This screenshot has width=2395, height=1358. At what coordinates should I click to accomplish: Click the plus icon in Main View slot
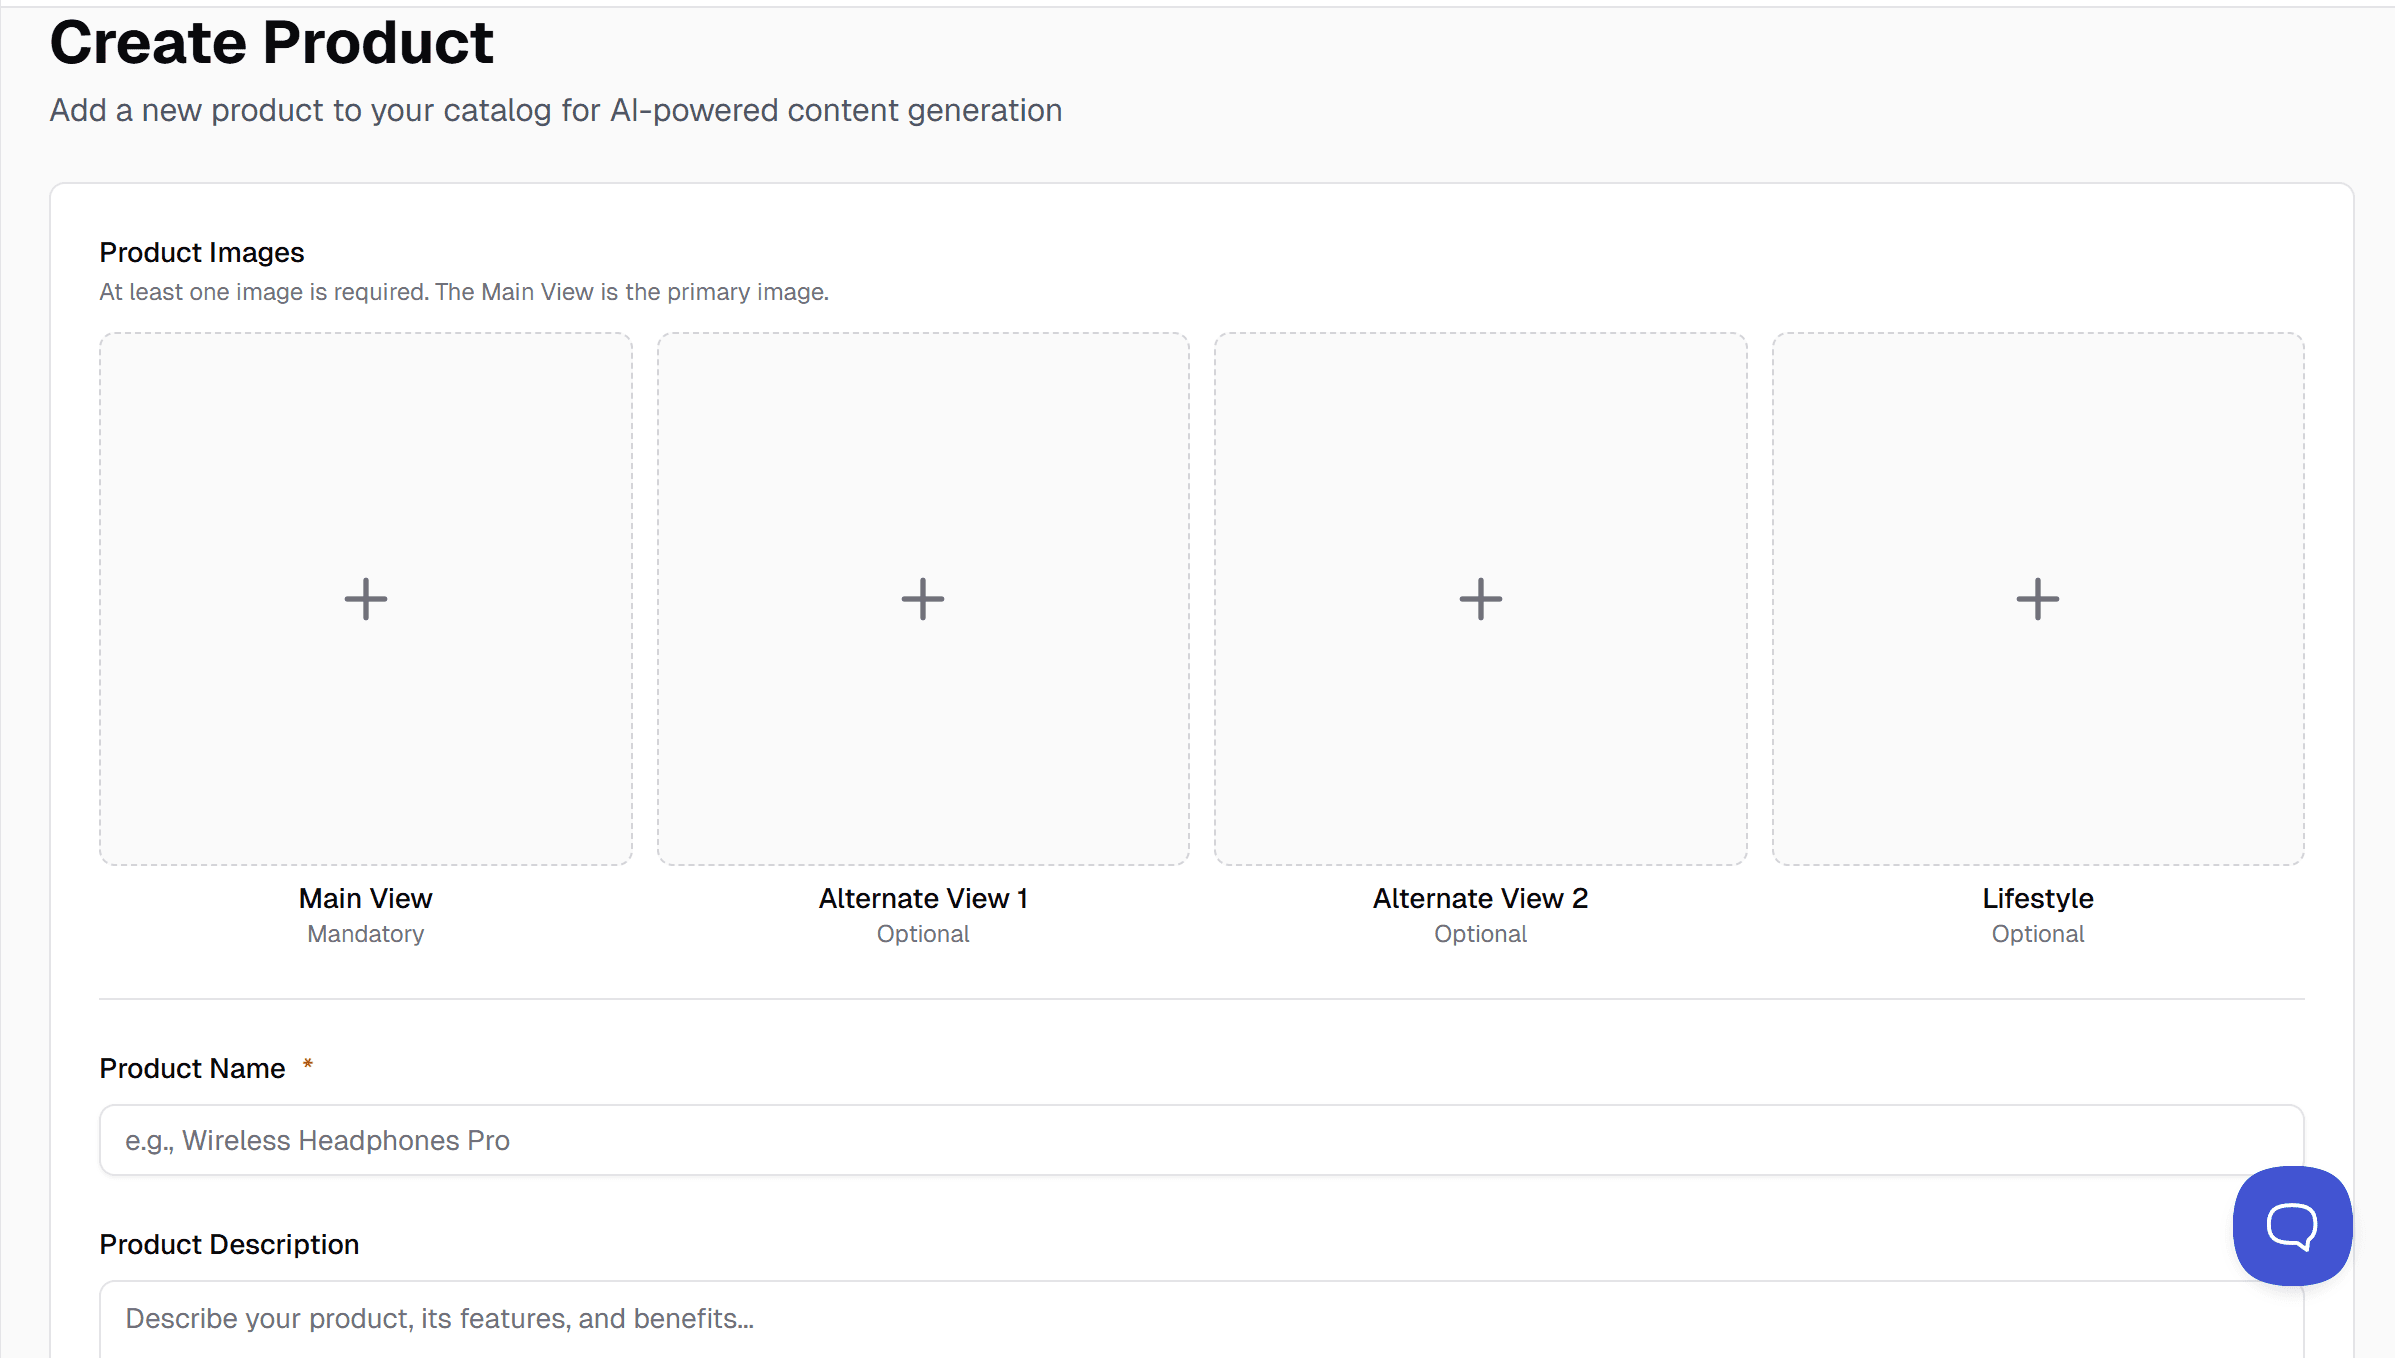(x=366, y=599)
